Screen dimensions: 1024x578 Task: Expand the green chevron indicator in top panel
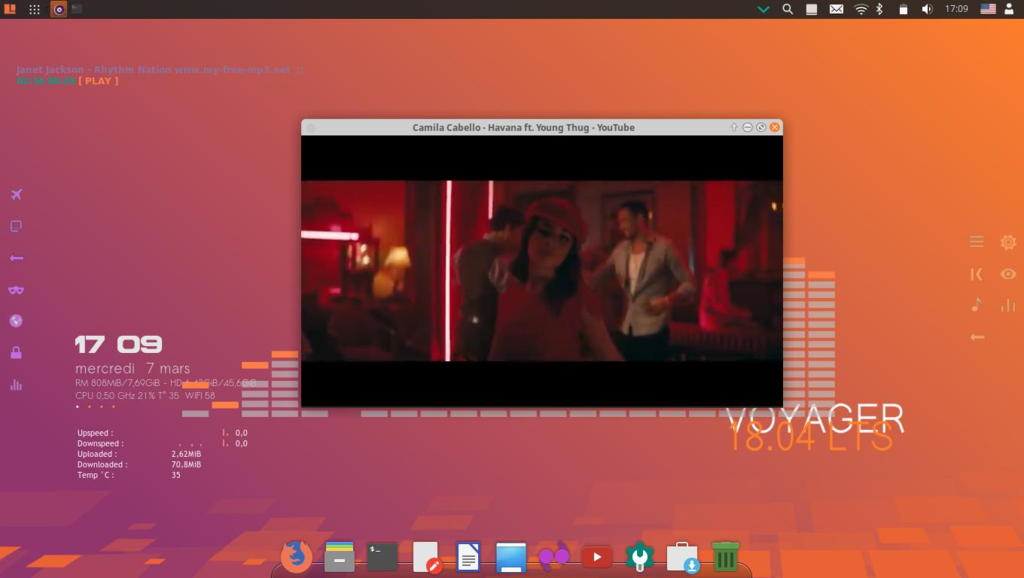coord(763,9)
